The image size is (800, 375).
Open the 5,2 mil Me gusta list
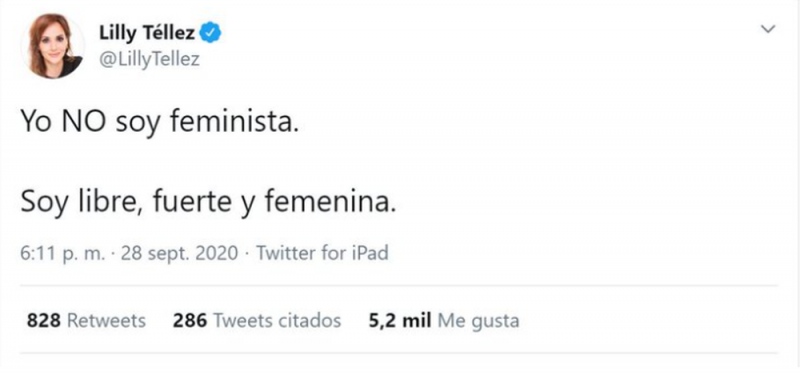click(443, 321)
